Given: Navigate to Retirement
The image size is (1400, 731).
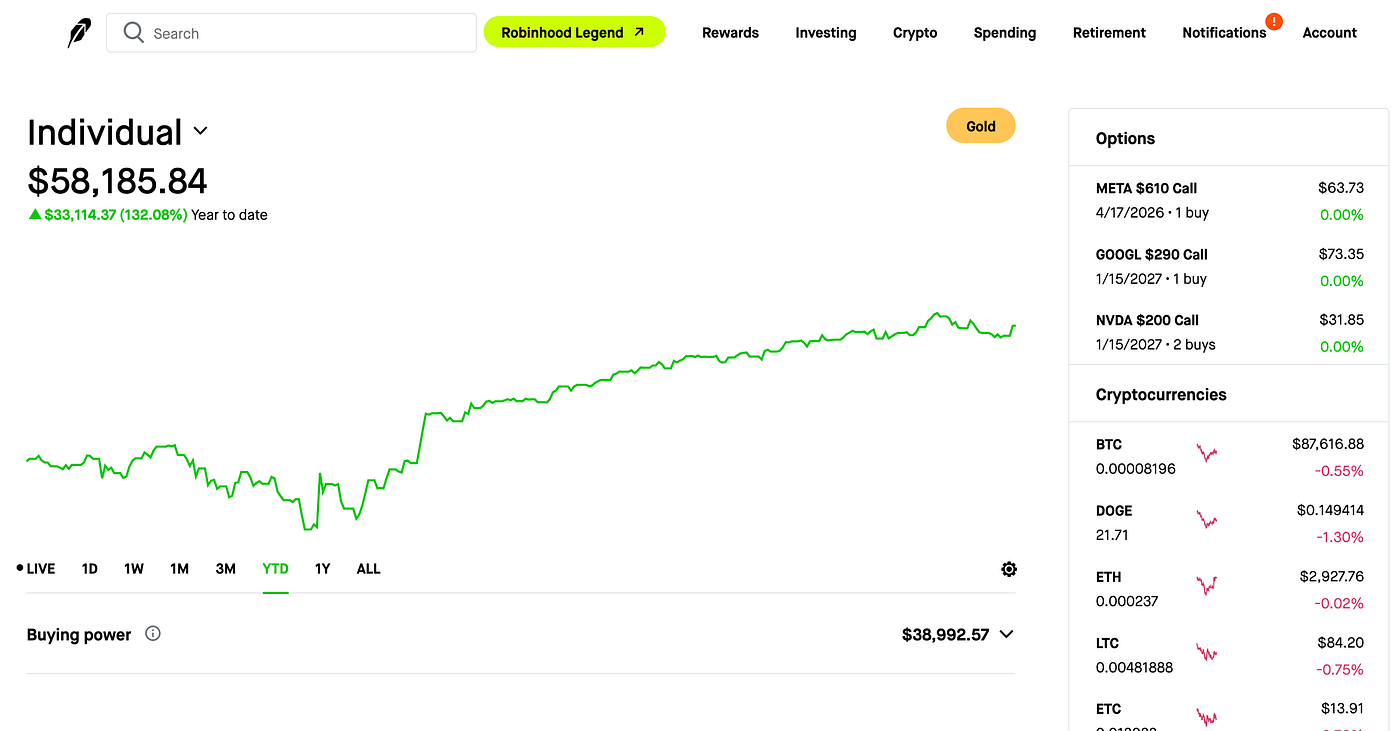Looking at the screenshot, I should (1109, 33).
